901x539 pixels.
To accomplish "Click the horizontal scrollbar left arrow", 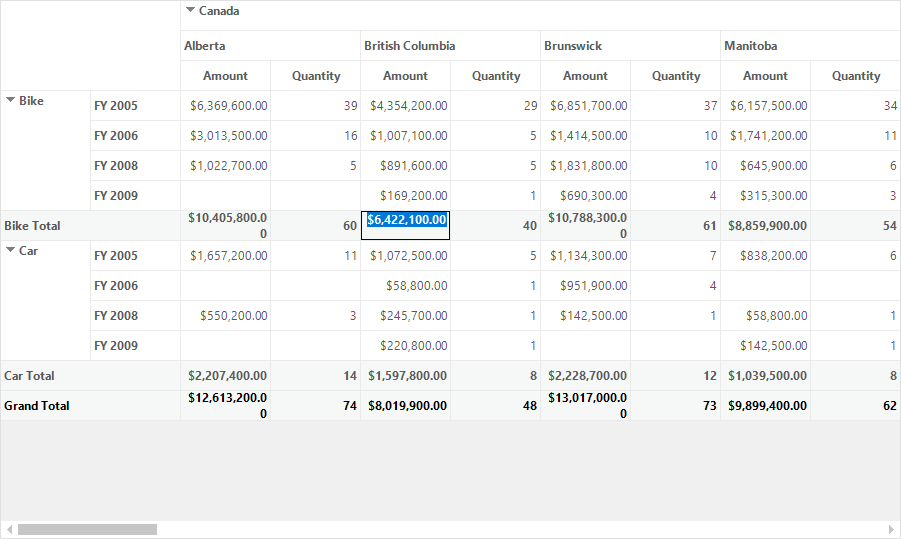I will click(9, 529).
